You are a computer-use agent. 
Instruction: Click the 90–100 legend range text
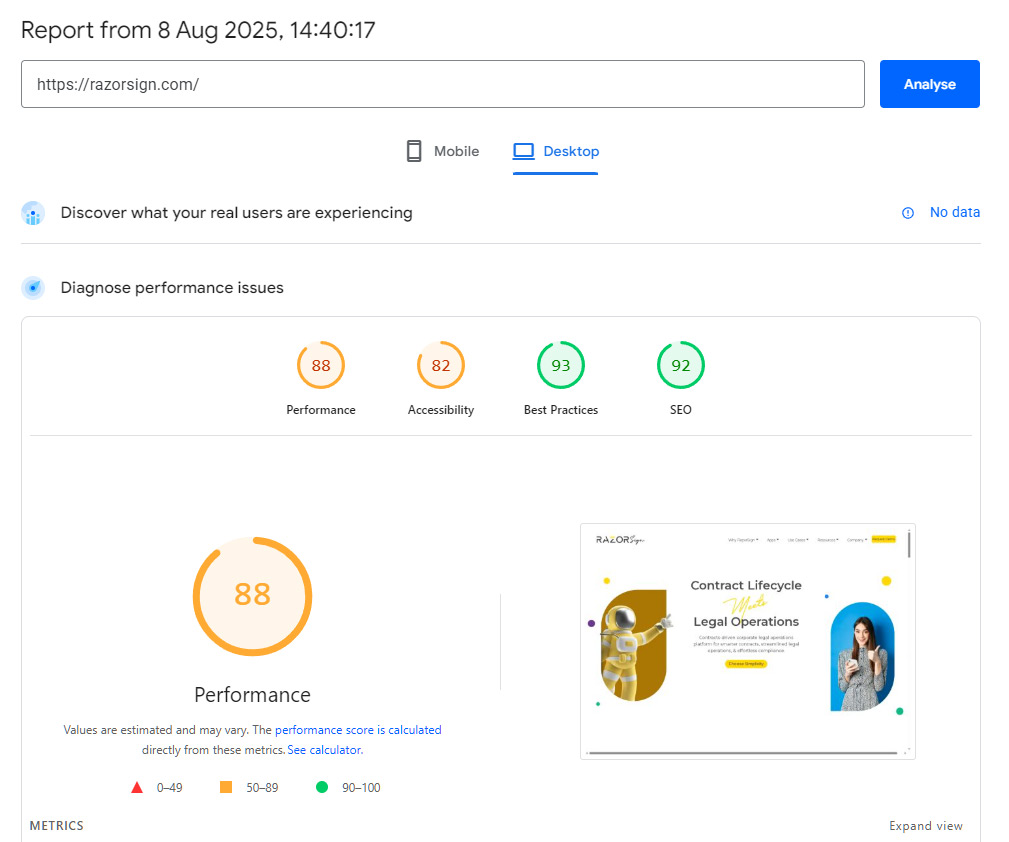pos(361,788)
